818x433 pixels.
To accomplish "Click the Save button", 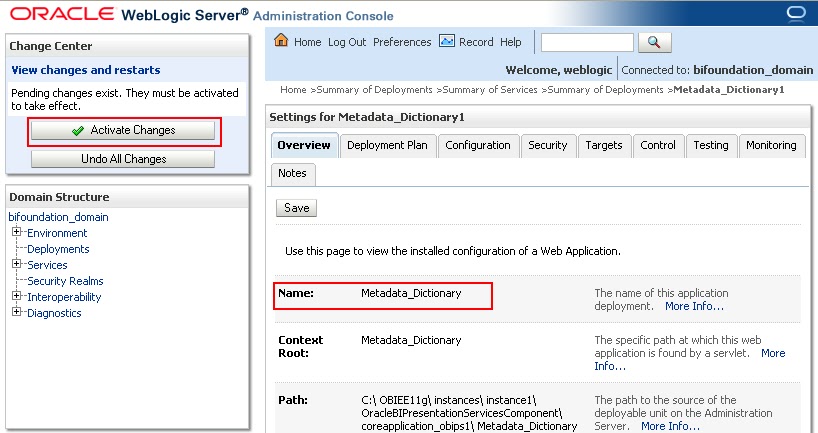I will [296, 208].
